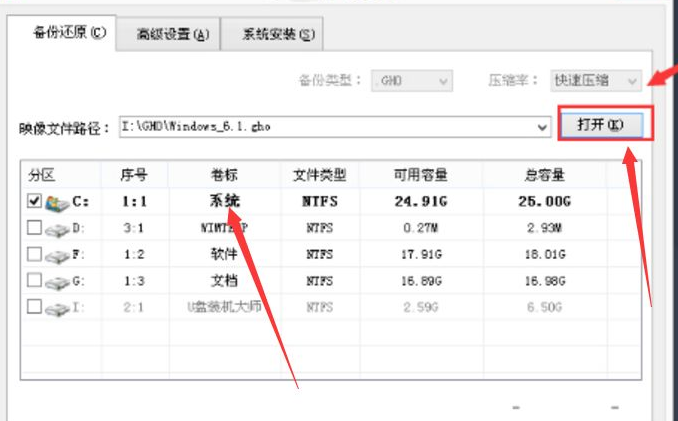Viewport: 678px width, 421px height.
Task: Select the 文档 volume label cell
Action: coord(224,281)
